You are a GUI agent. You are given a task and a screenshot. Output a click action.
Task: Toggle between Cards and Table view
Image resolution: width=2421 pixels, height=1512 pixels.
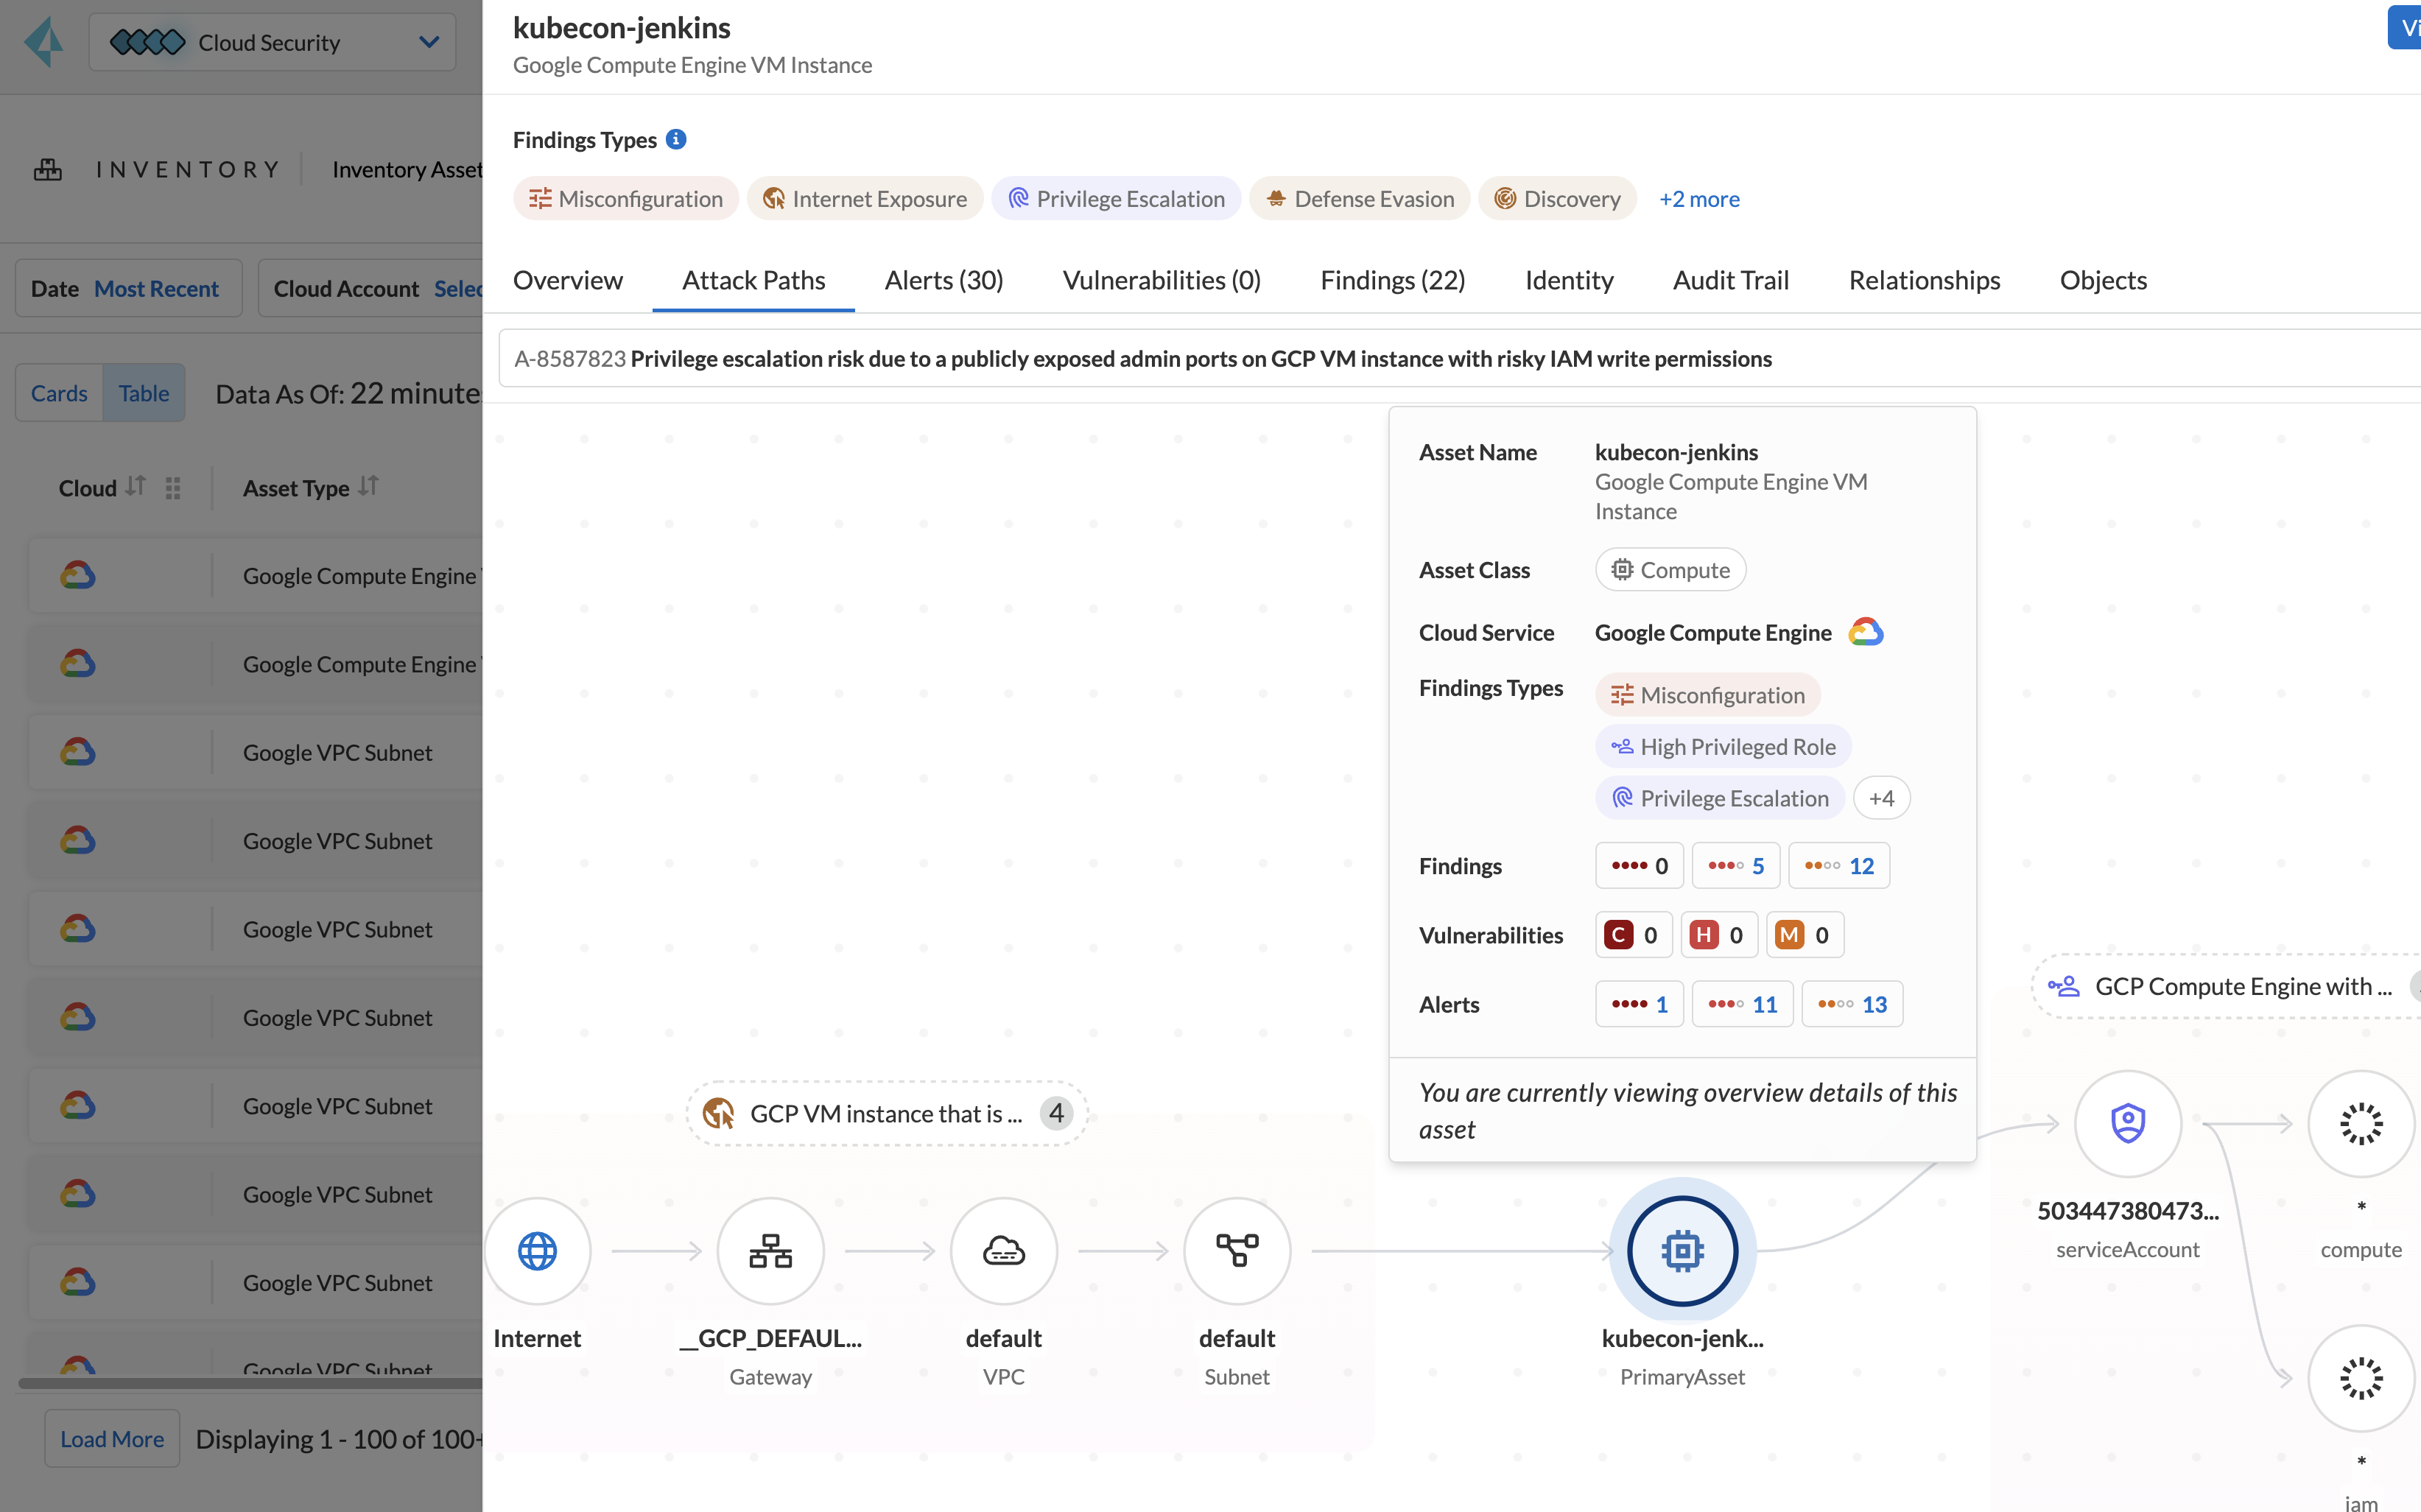(x=59, y=392)
